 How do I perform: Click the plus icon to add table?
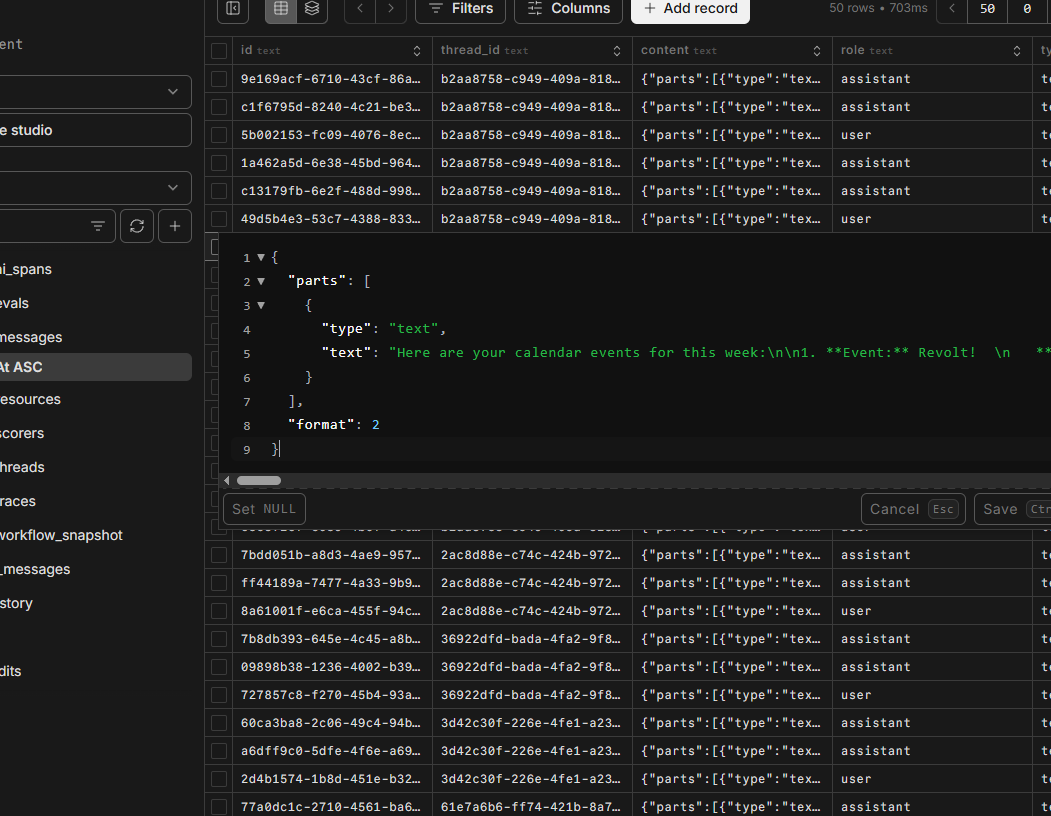175,227
